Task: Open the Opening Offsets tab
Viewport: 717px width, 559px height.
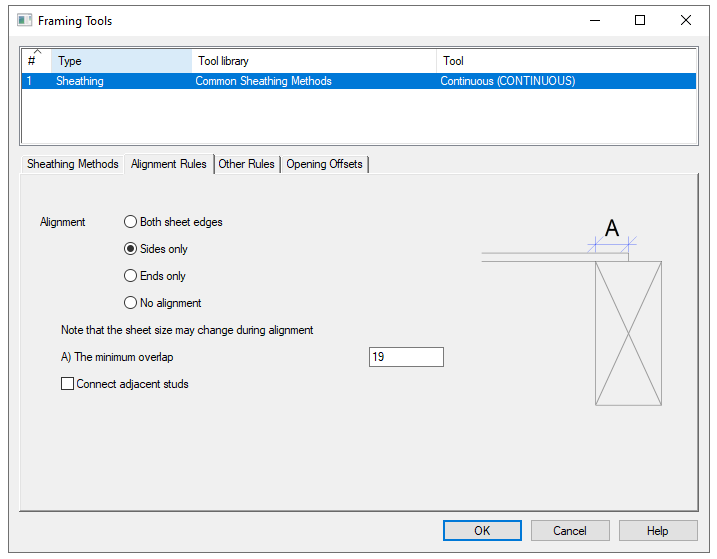Action: (x=325, y=164)
